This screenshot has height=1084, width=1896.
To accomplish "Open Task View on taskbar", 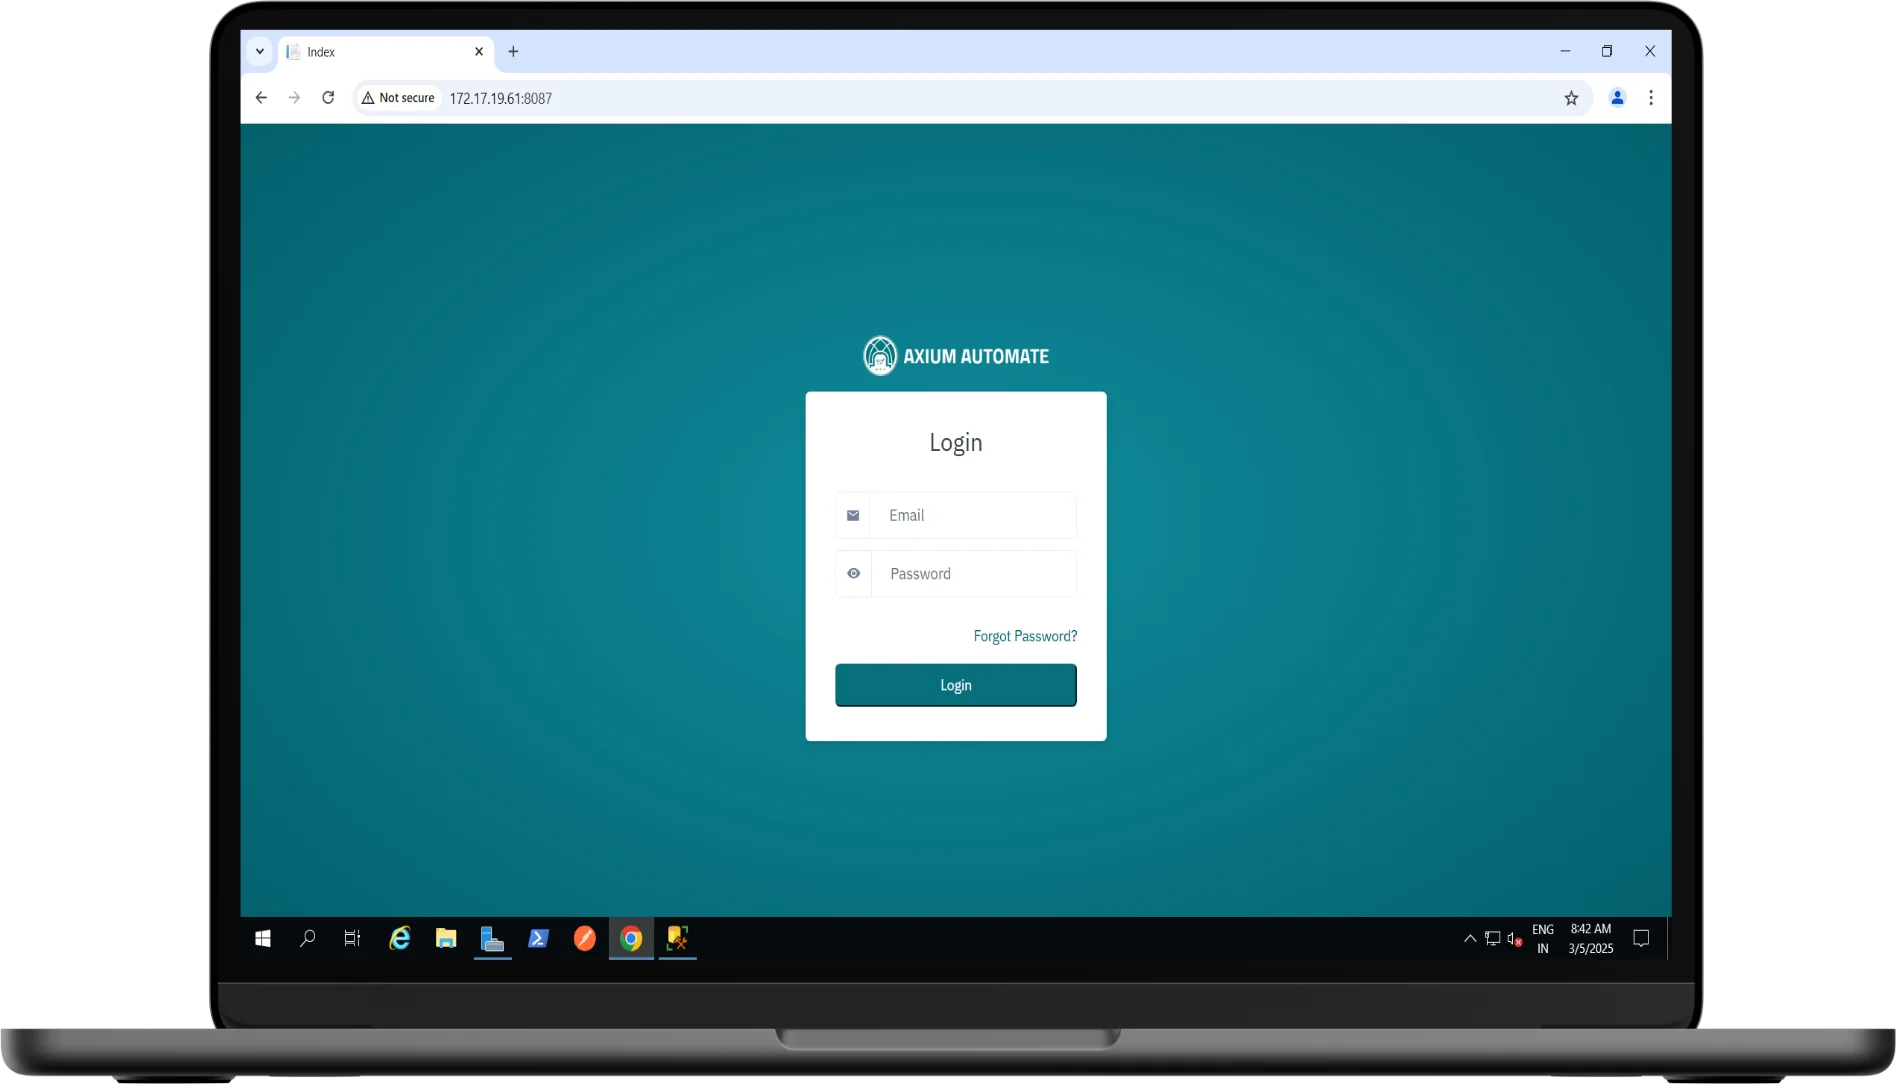I will [352, 939].
